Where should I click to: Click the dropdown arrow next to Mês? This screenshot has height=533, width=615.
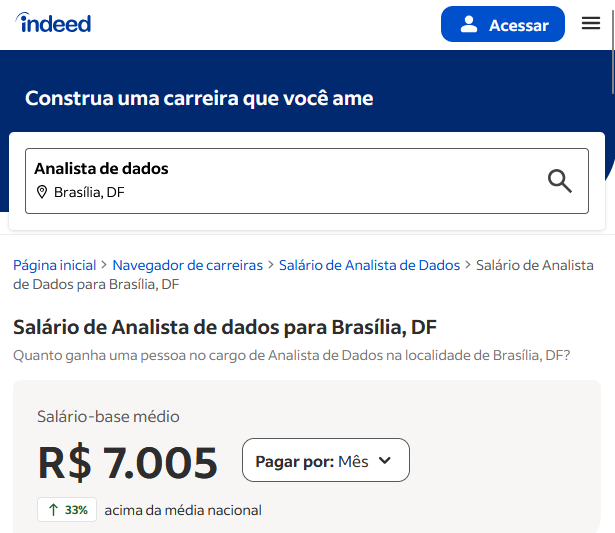click(x=385, y=460)
